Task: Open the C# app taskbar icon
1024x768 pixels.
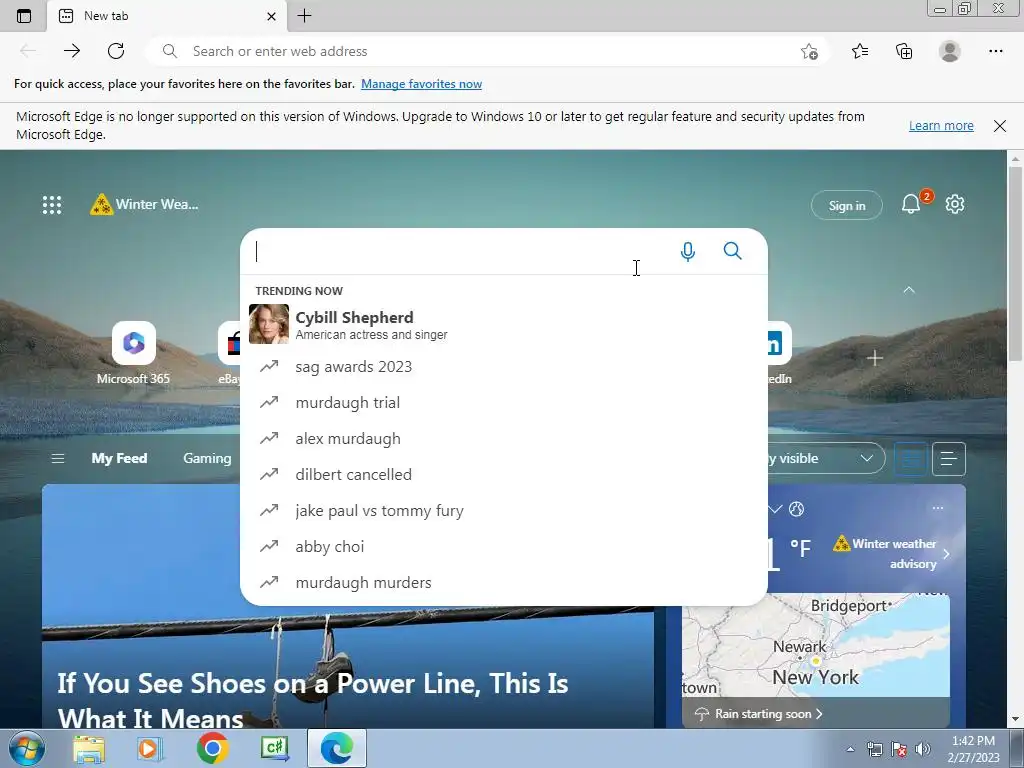Action: [274, 748]
